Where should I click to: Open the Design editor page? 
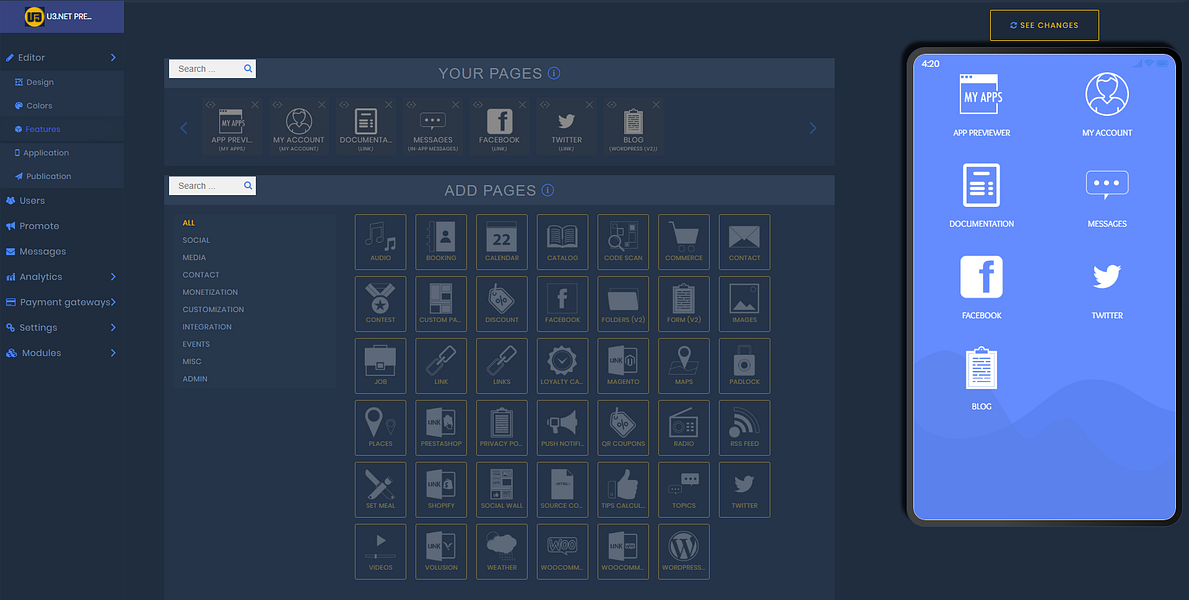[40, 81]
